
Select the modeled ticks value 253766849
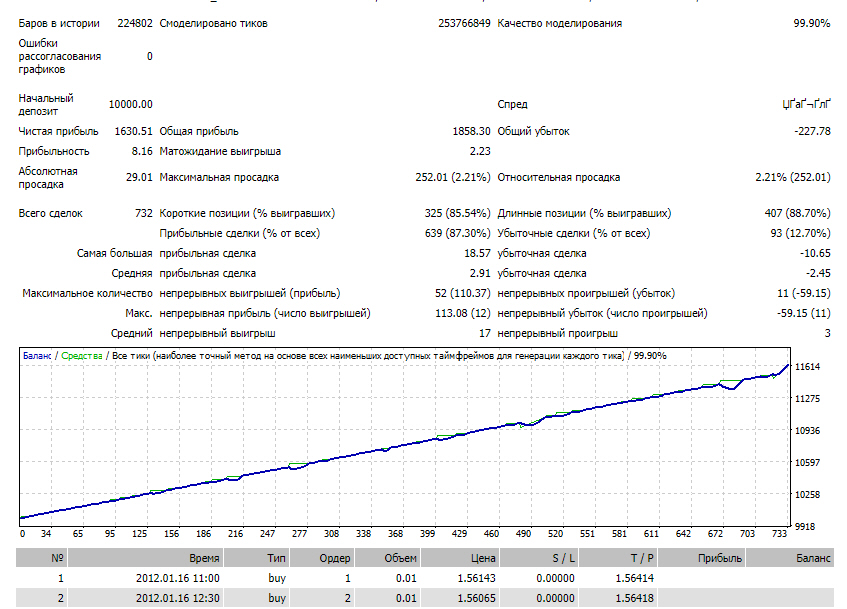tap(464, 23)
